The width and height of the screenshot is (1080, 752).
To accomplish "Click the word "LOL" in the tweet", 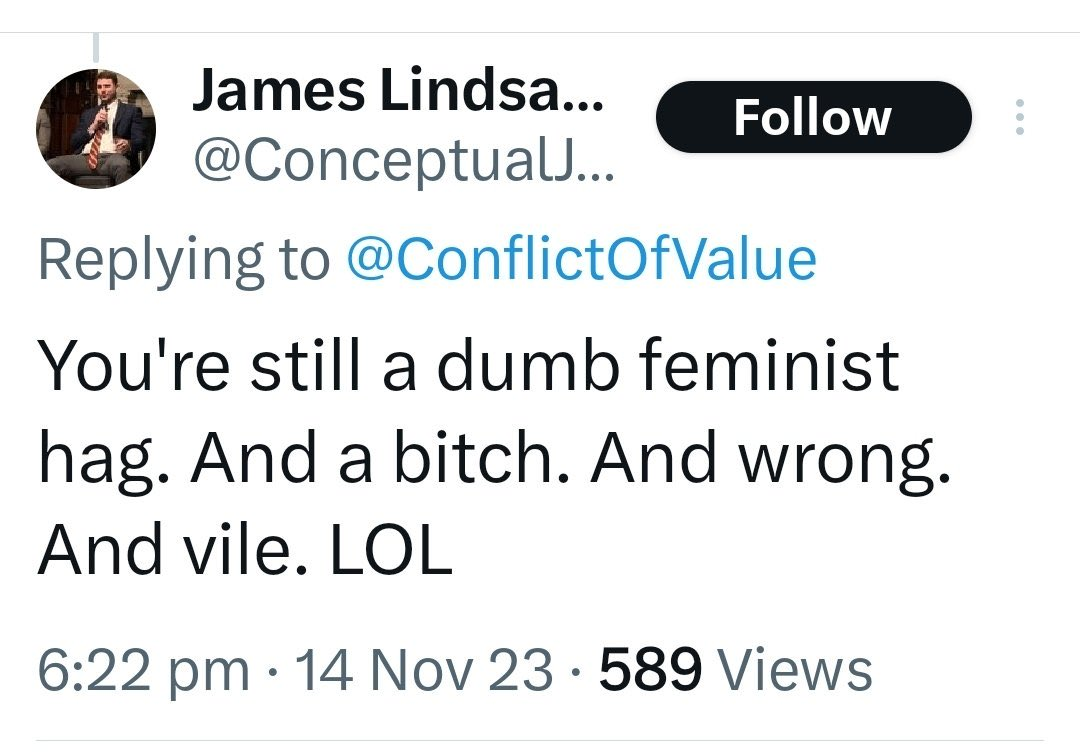I will coord(391,552).
